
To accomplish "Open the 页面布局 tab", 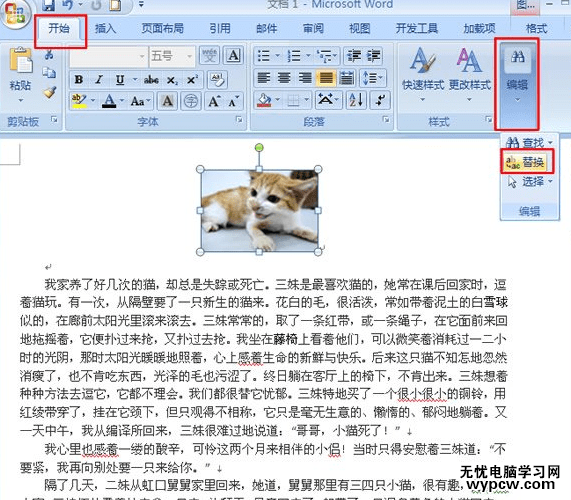I will [x=162, y=28].
